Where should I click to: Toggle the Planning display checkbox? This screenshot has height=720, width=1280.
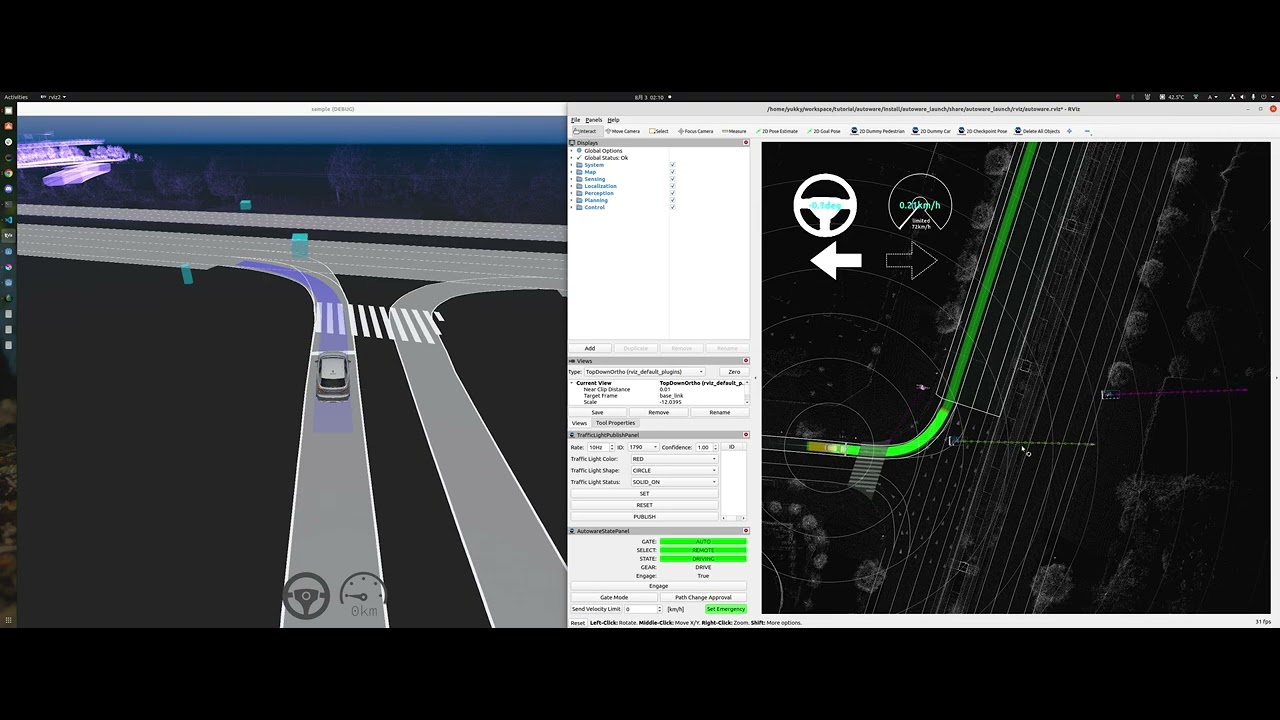(672, 200)
